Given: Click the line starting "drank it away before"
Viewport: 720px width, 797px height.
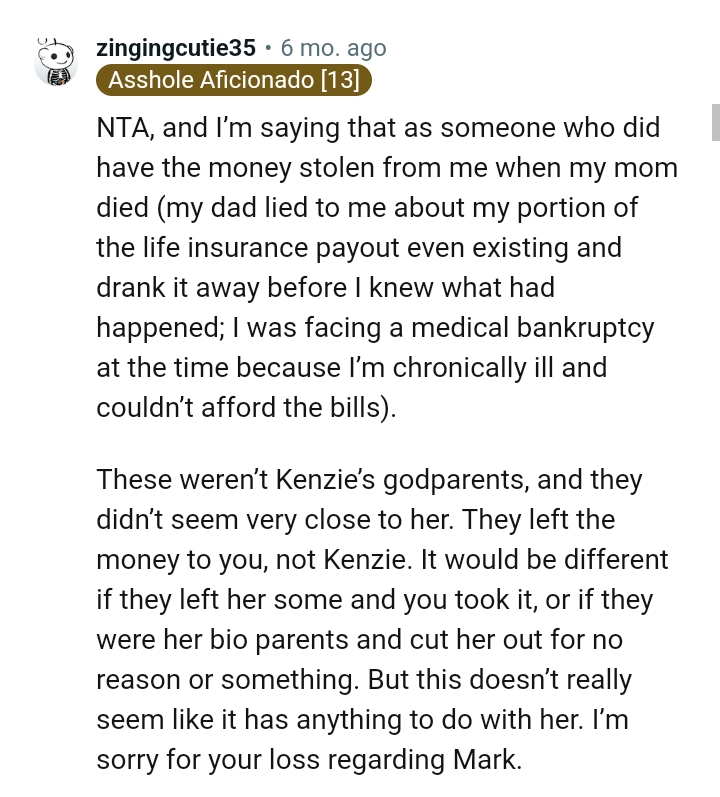Looking at the screenshot, I should pos(324,288).
